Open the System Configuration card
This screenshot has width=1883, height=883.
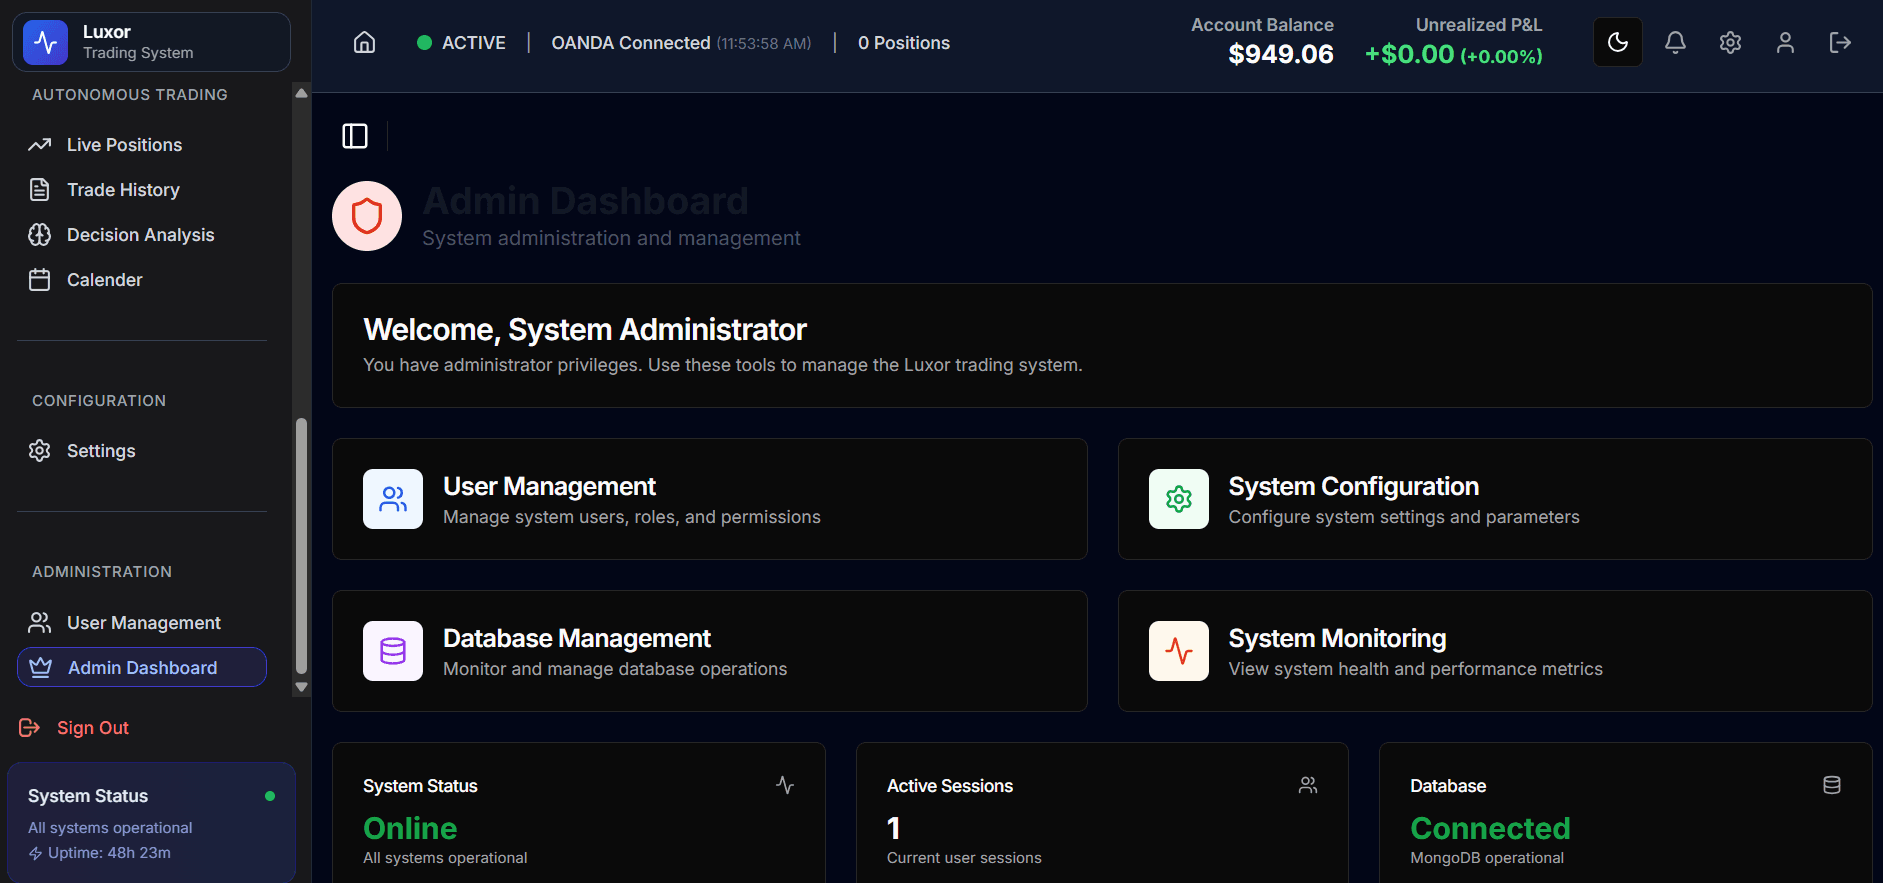point(1495,499)
